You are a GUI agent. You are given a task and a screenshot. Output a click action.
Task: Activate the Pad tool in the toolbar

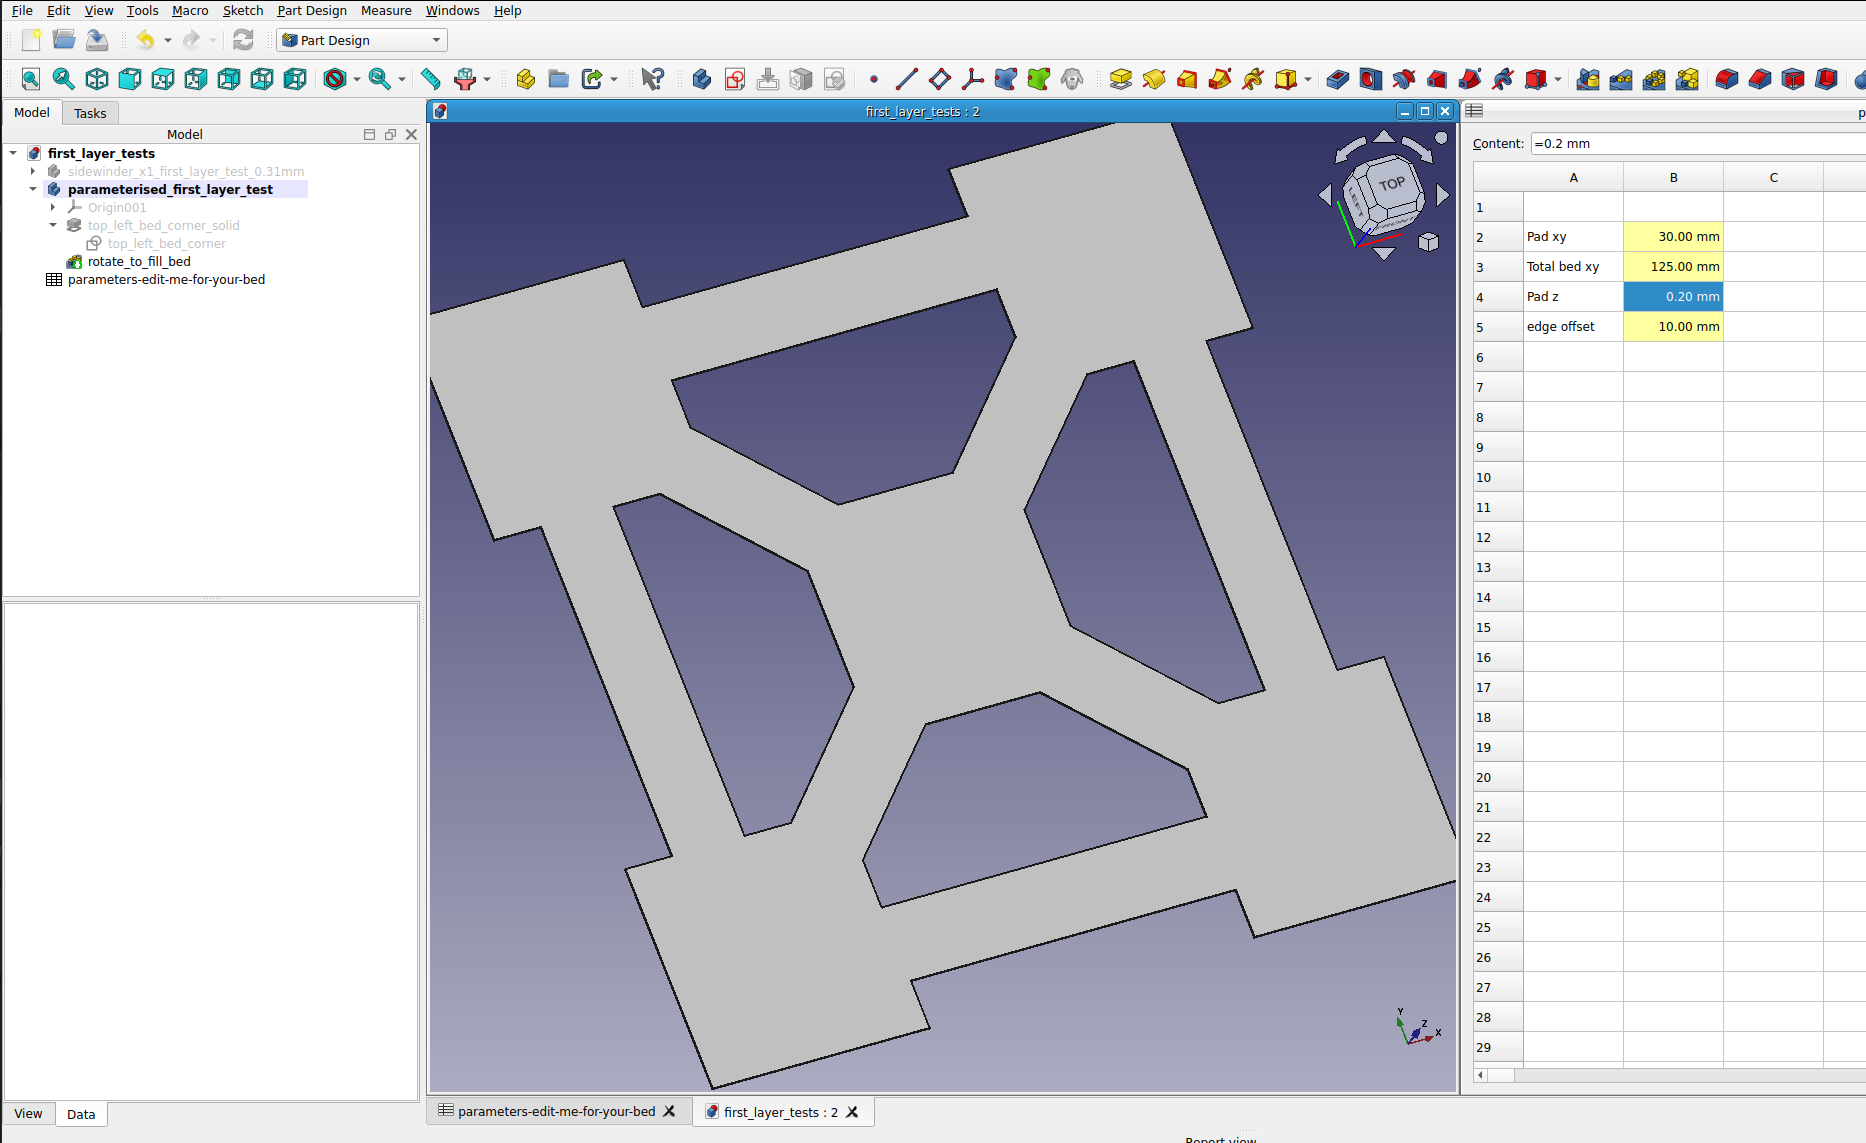[x=1121, y=79]
